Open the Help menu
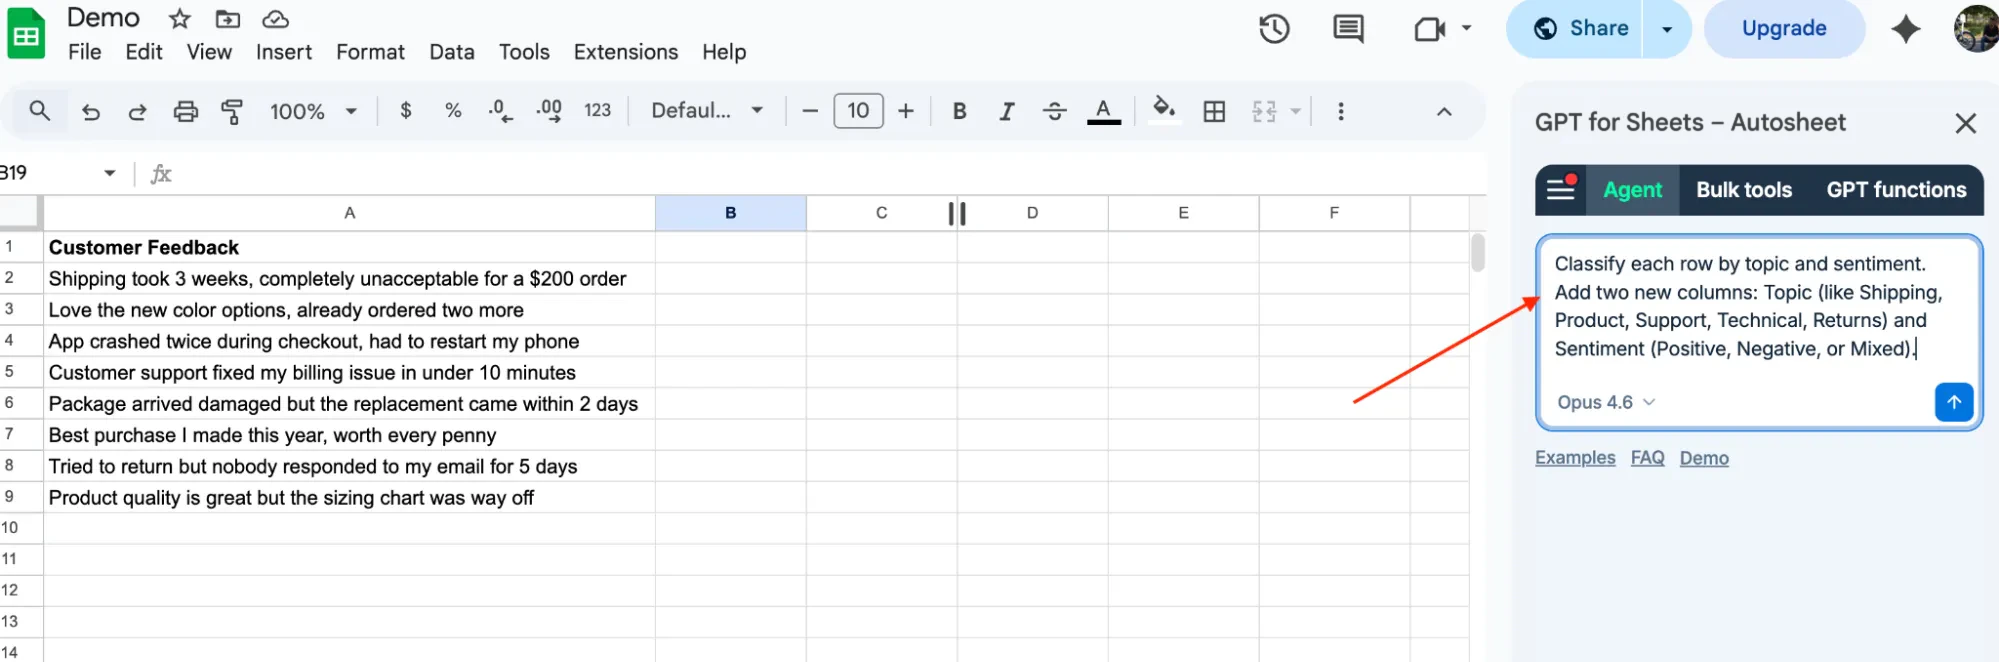Screen dimensions: 1999x662 click(724, 52)
